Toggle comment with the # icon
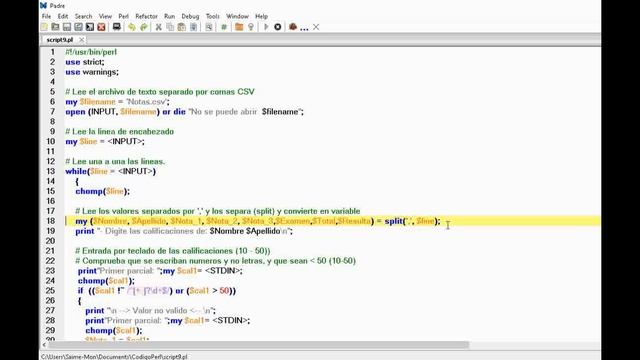Image resolution: width=640 pixels, height=360 pixels. (224, 27)
